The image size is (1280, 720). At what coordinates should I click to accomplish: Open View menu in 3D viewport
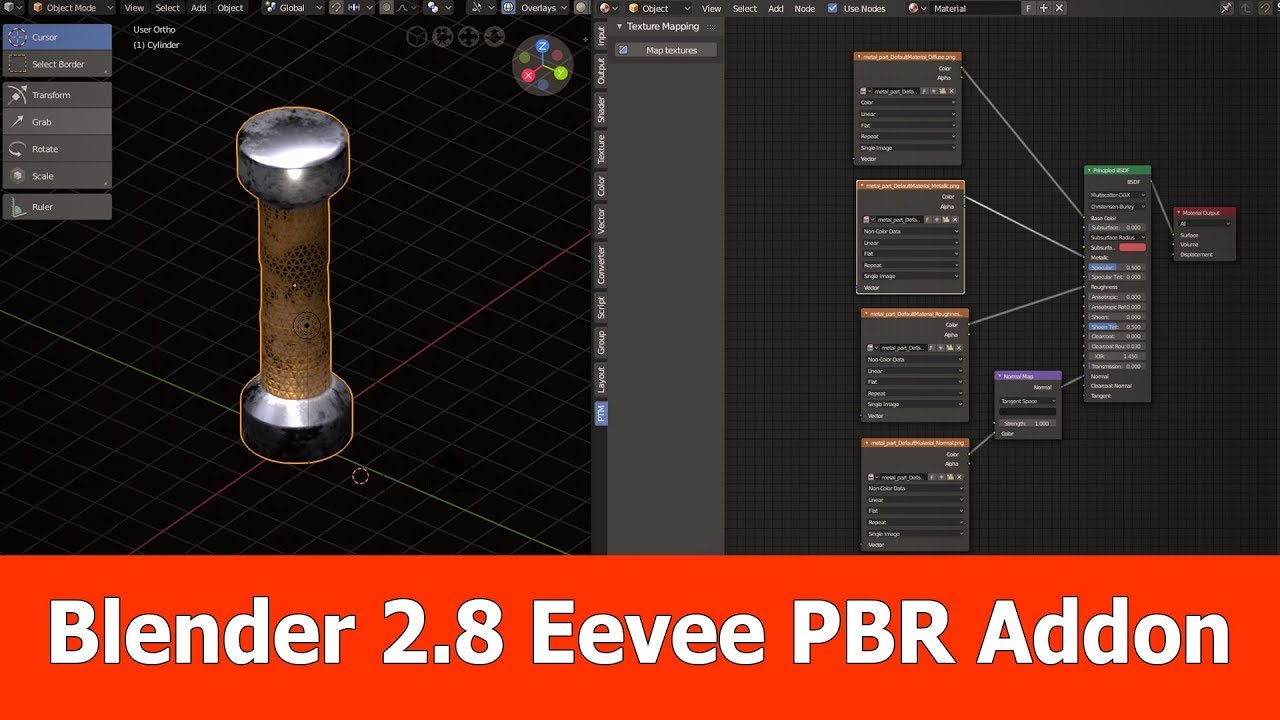[x=134, y=8]
